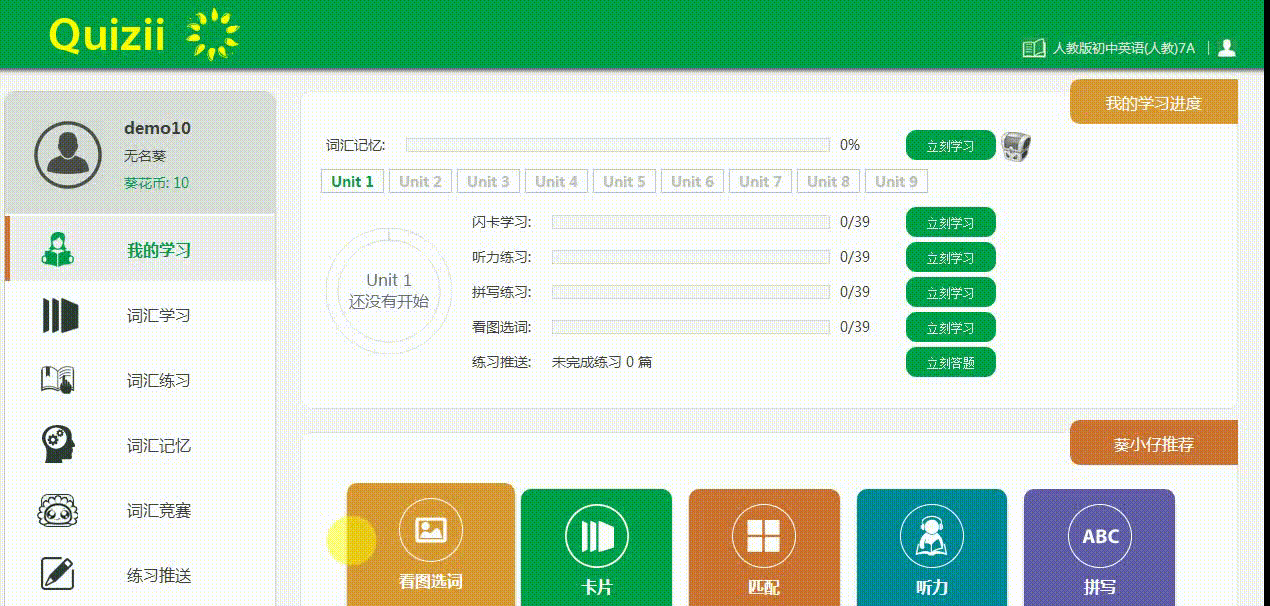Switch to the Unit 2 tab
The image size is (1270, 606).
coord(420,181)
